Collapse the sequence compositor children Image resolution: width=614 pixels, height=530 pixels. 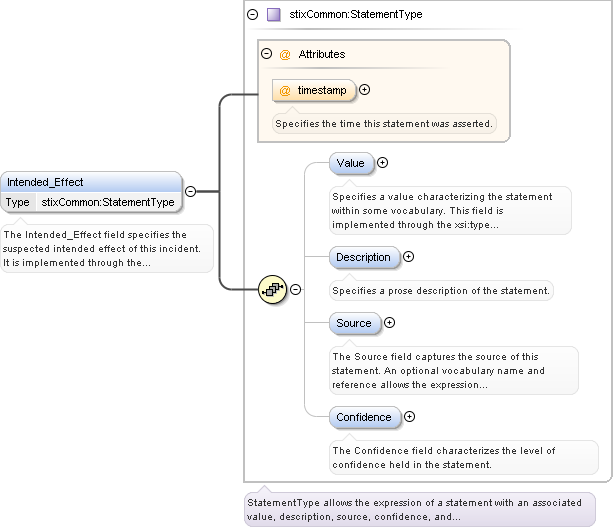point(296,290)
